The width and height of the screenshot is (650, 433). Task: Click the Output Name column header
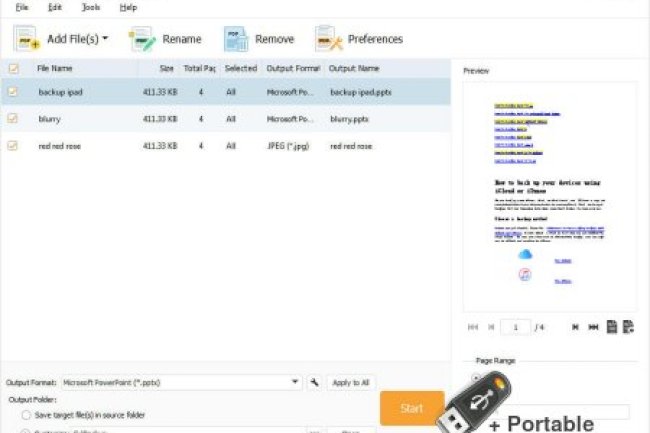(354, 68)
